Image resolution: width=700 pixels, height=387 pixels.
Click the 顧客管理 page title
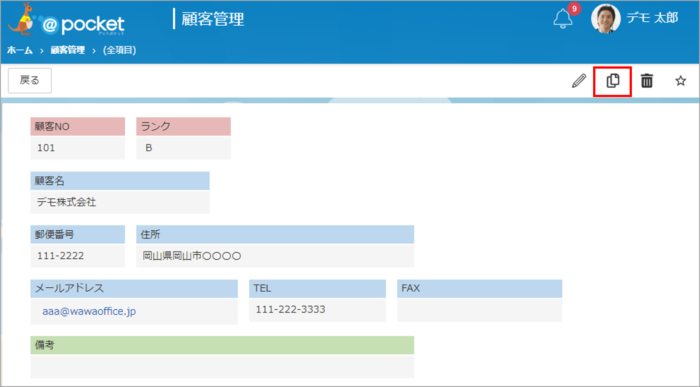click(212, 19)
